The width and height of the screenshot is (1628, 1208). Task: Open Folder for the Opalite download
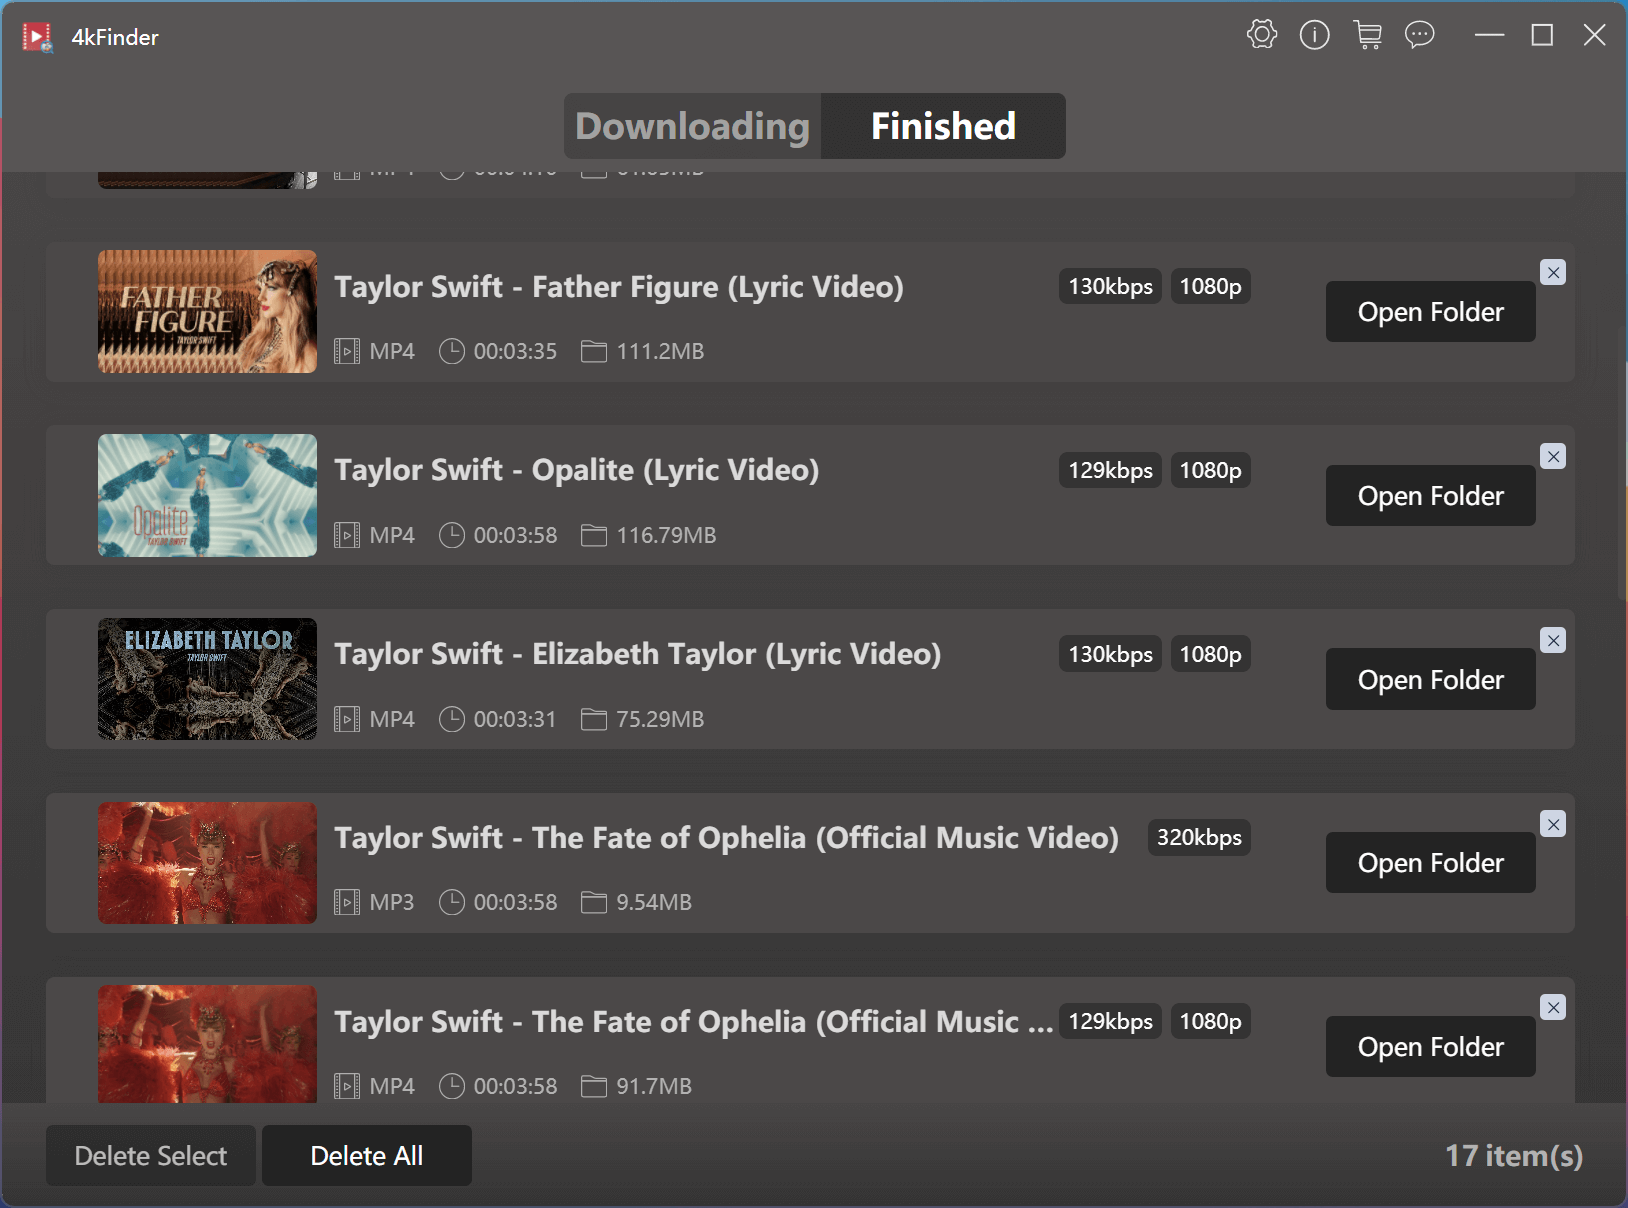[1430, 495]
